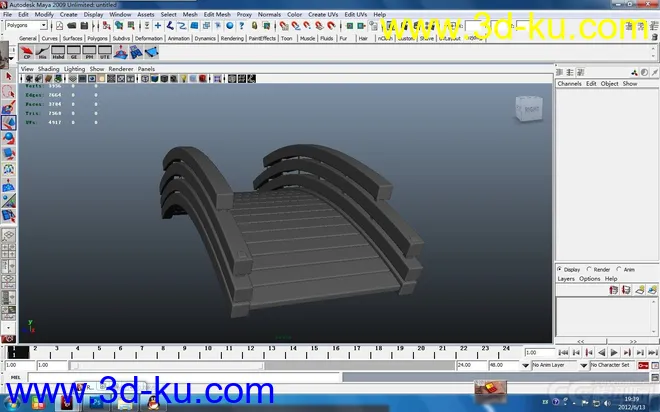Click the view cube in viewport
This screenshot has height=412, width=660.
point(525,108)
